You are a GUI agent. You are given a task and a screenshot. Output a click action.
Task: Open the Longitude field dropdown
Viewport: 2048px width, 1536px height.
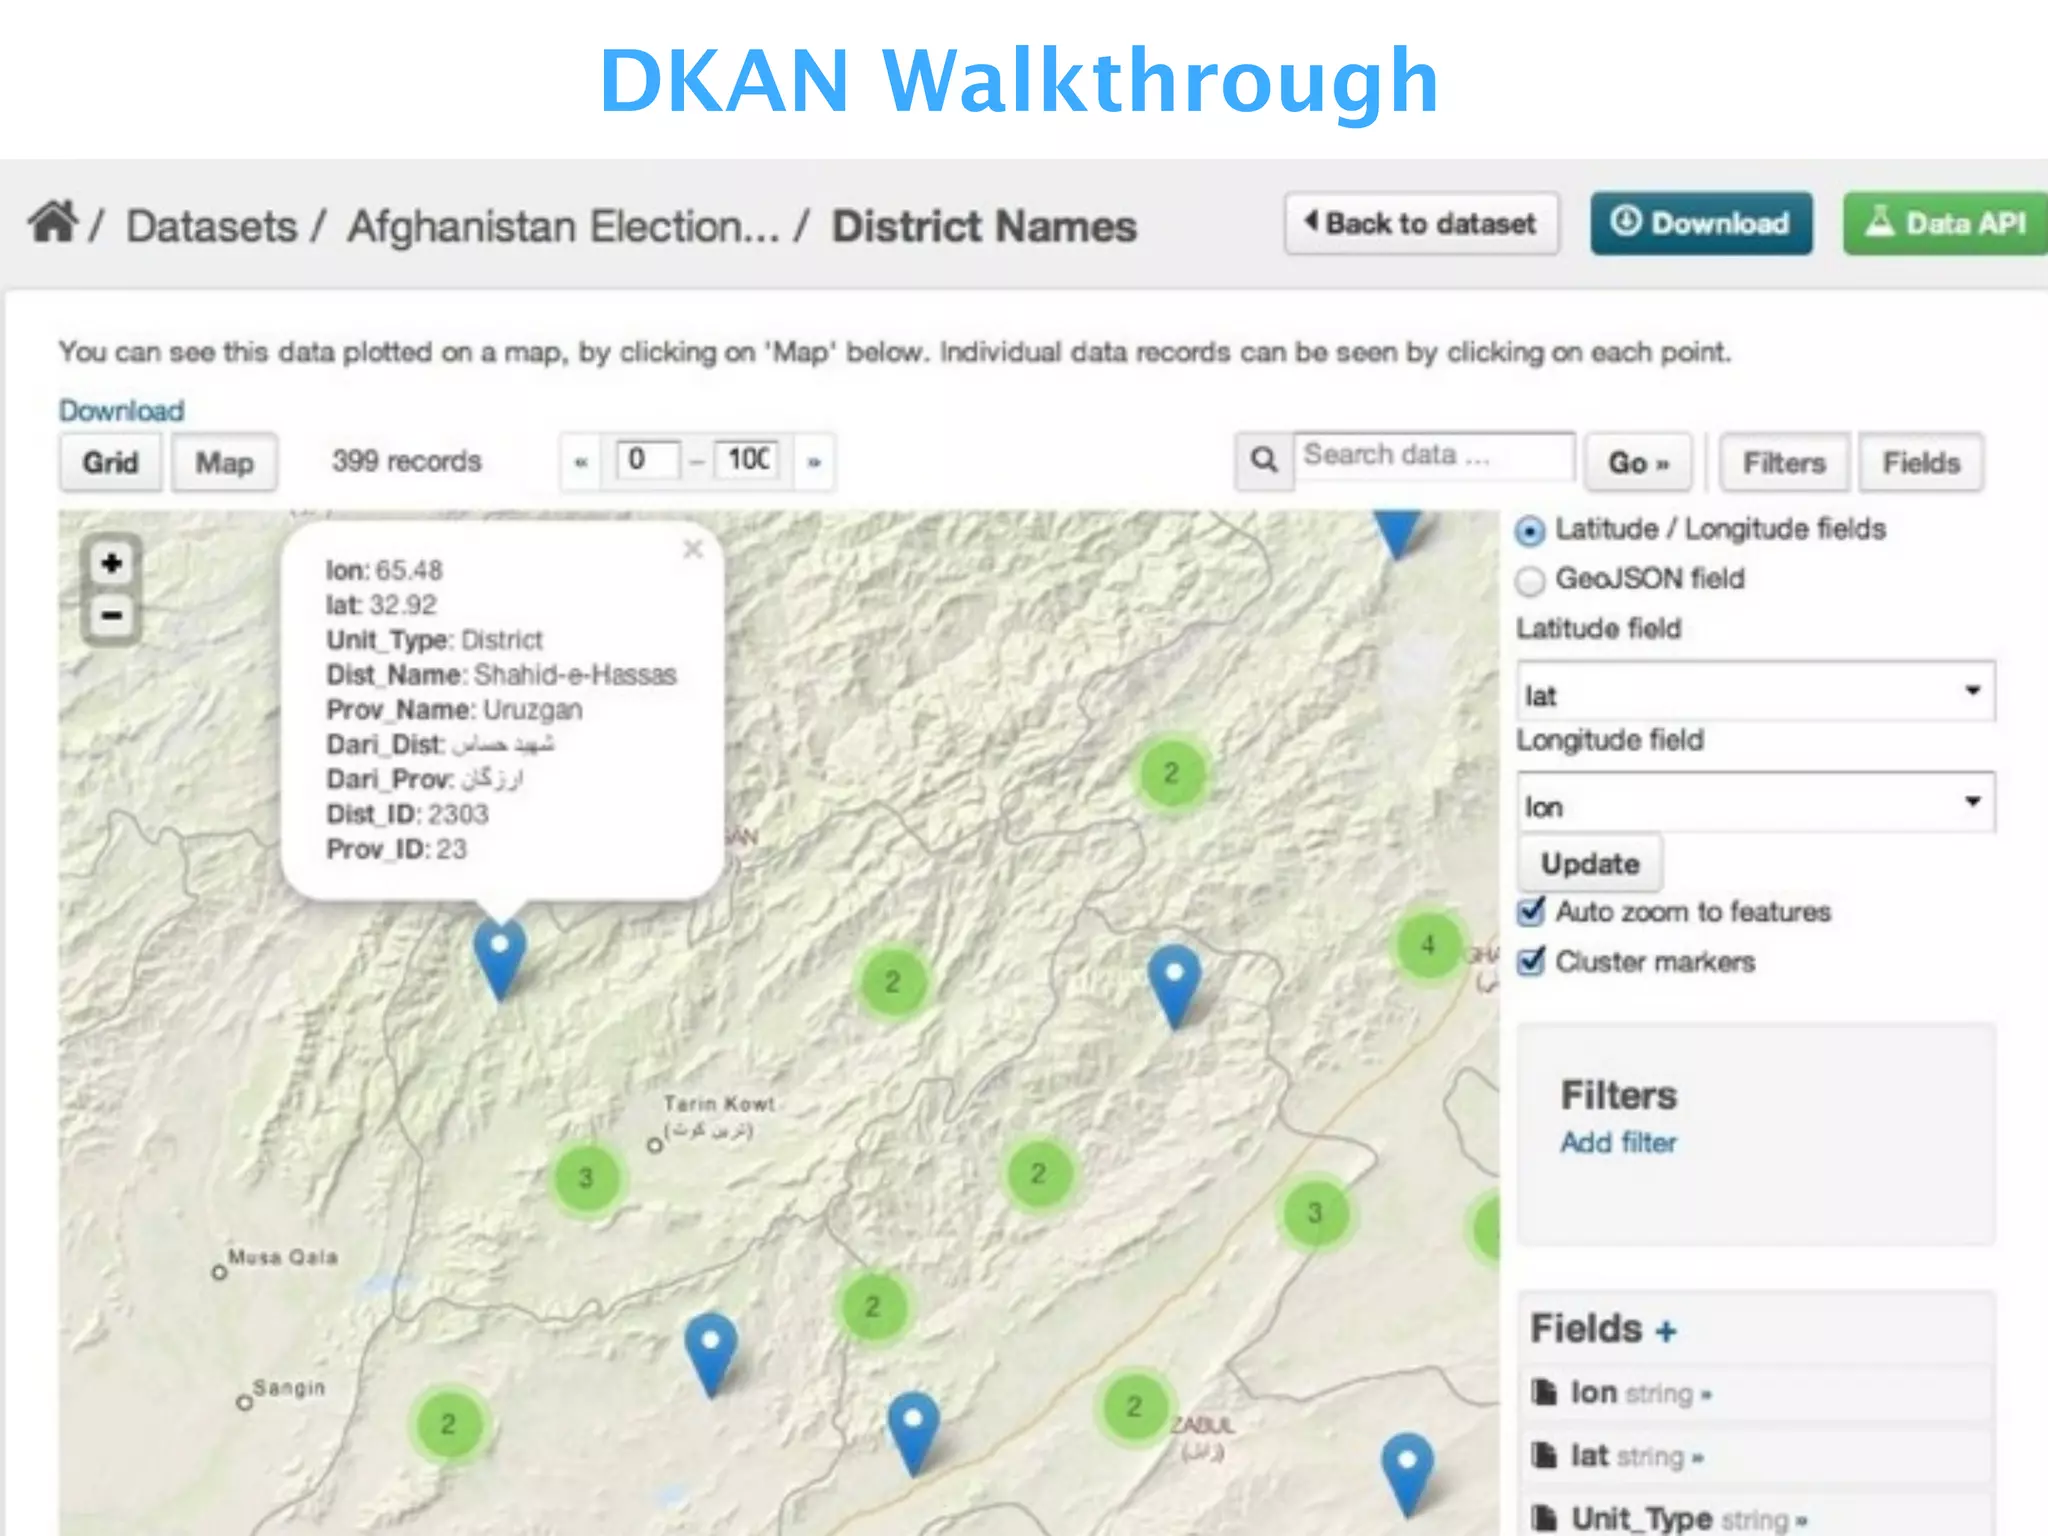click(x=1756, y=803)
